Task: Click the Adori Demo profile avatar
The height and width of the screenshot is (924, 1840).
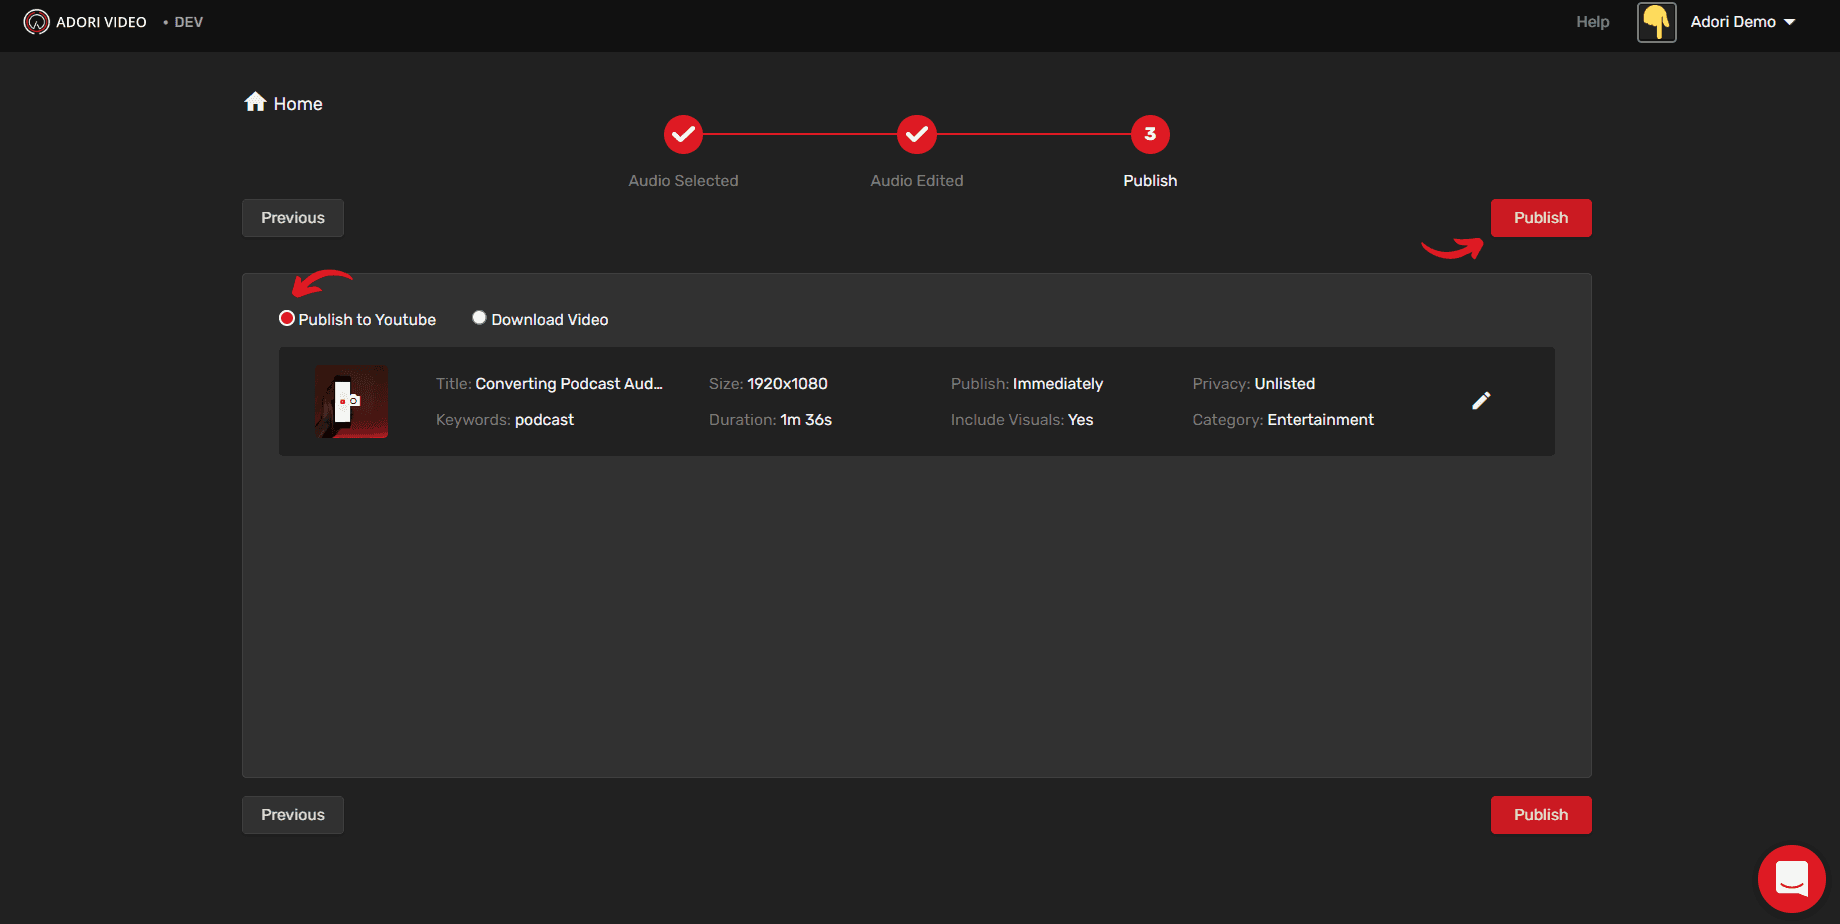Action: (1656, 21)
